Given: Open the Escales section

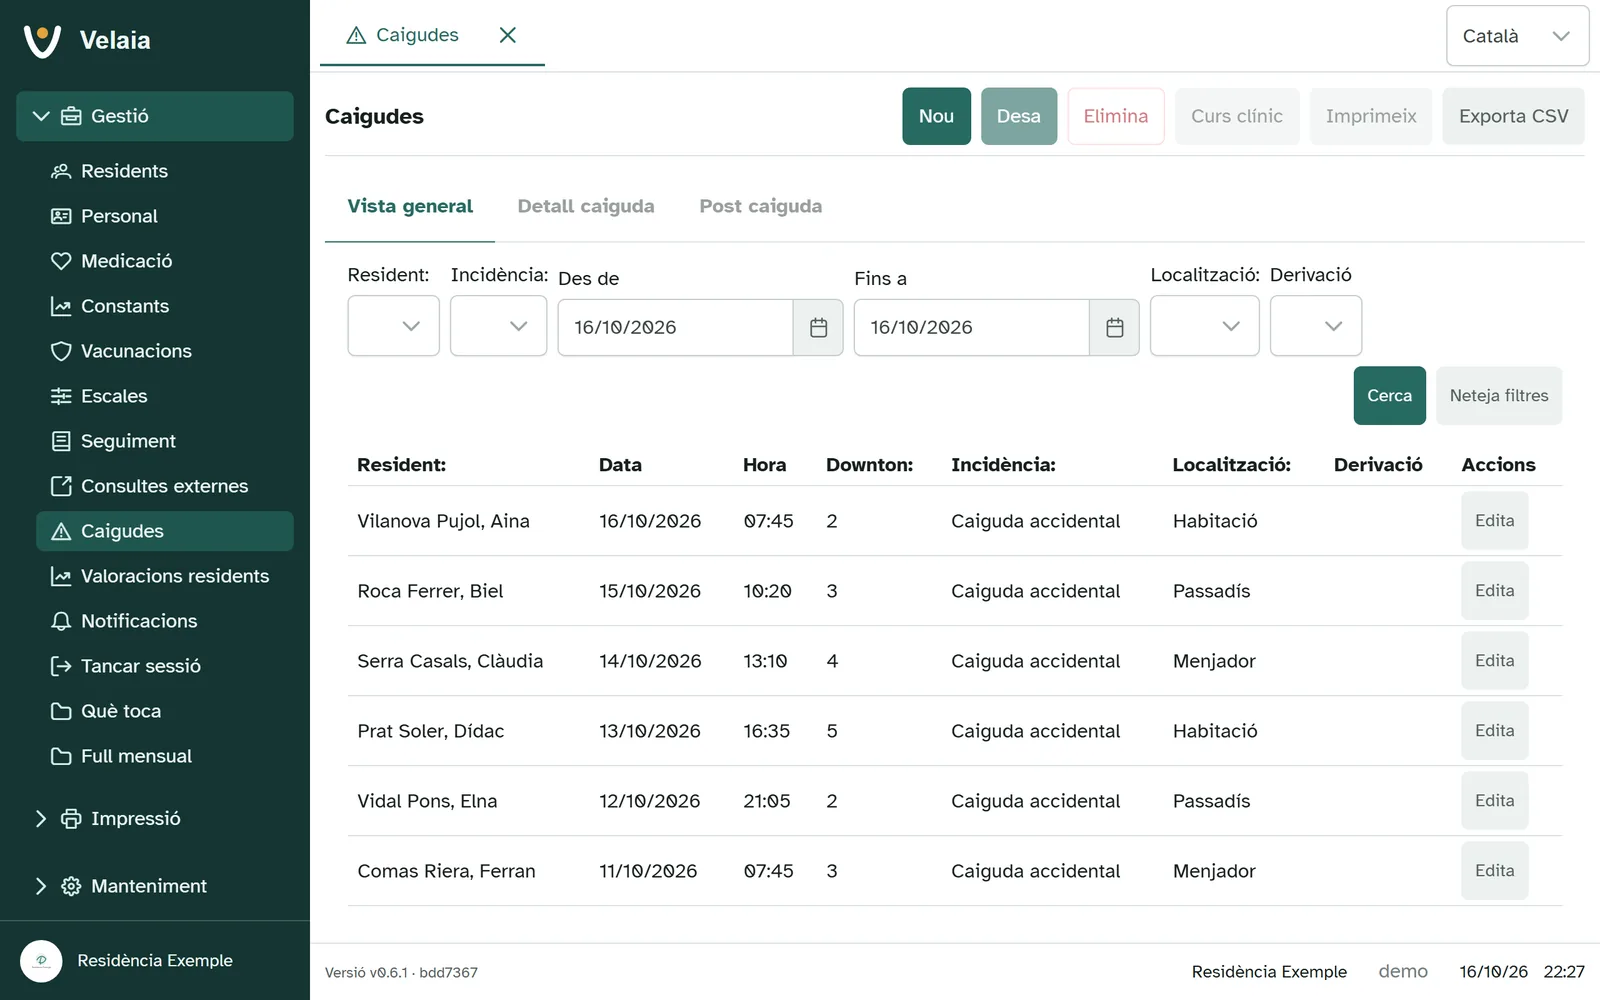Looking at the screenshot, I should point(165,396).
